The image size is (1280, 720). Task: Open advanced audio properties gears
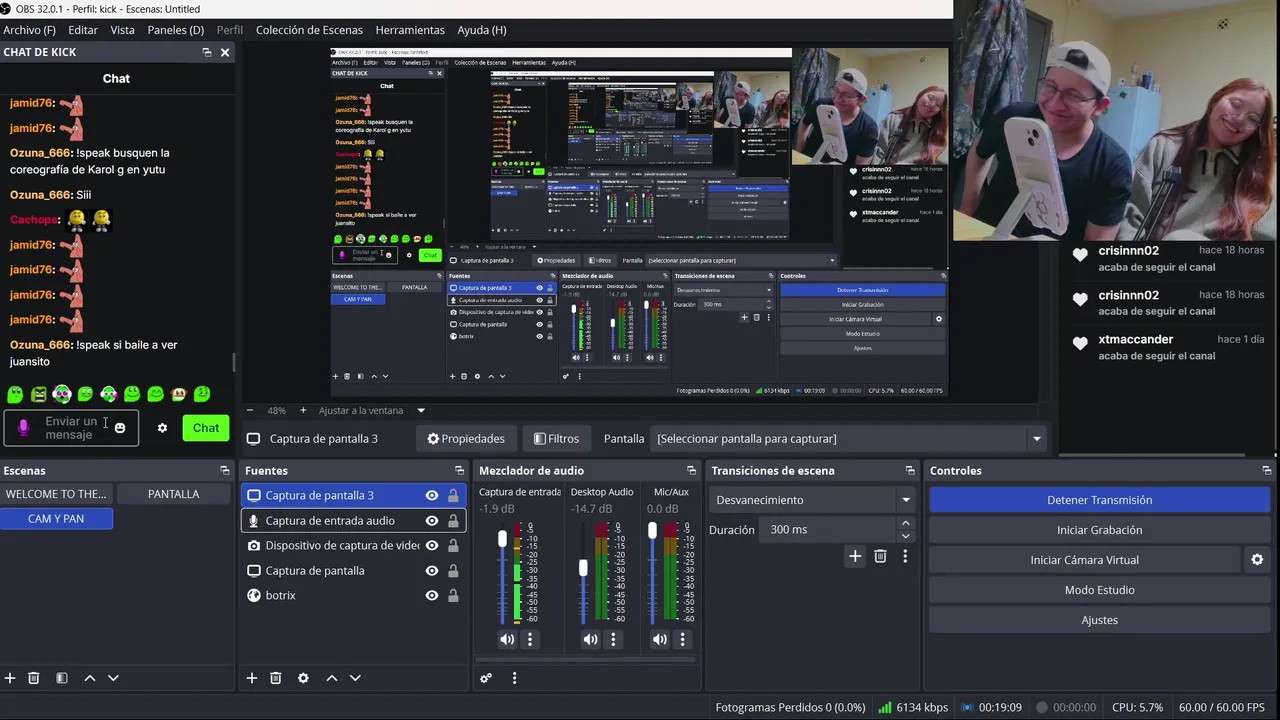486,678
